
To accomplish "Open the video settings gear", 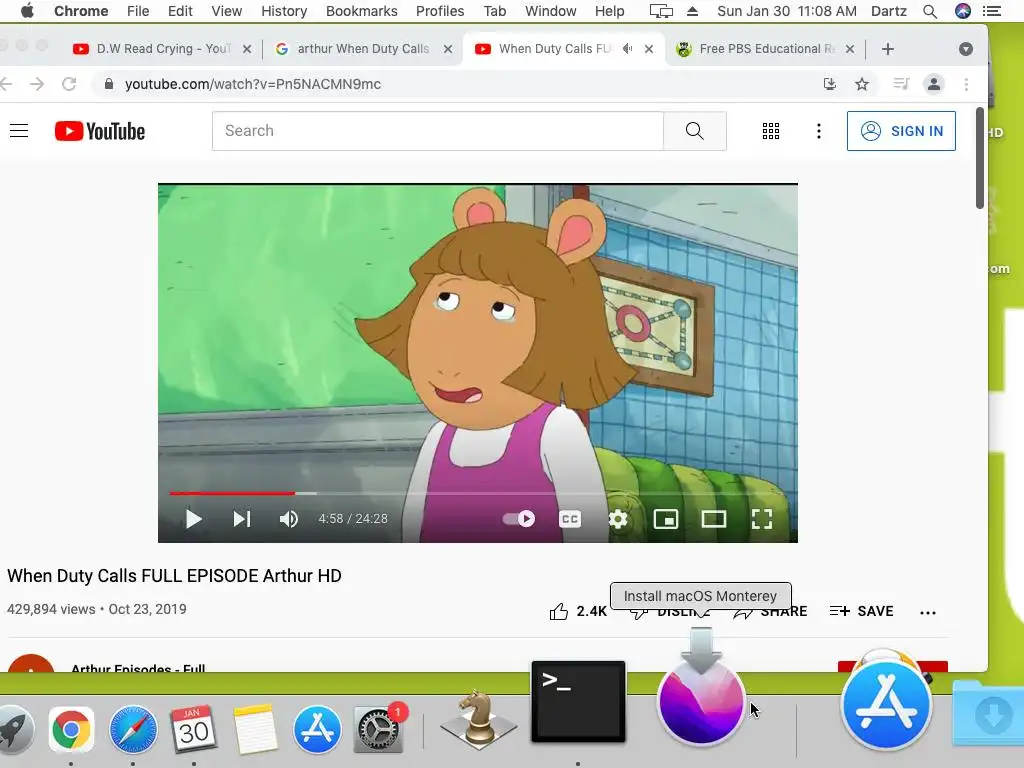I will coord(618,519).
